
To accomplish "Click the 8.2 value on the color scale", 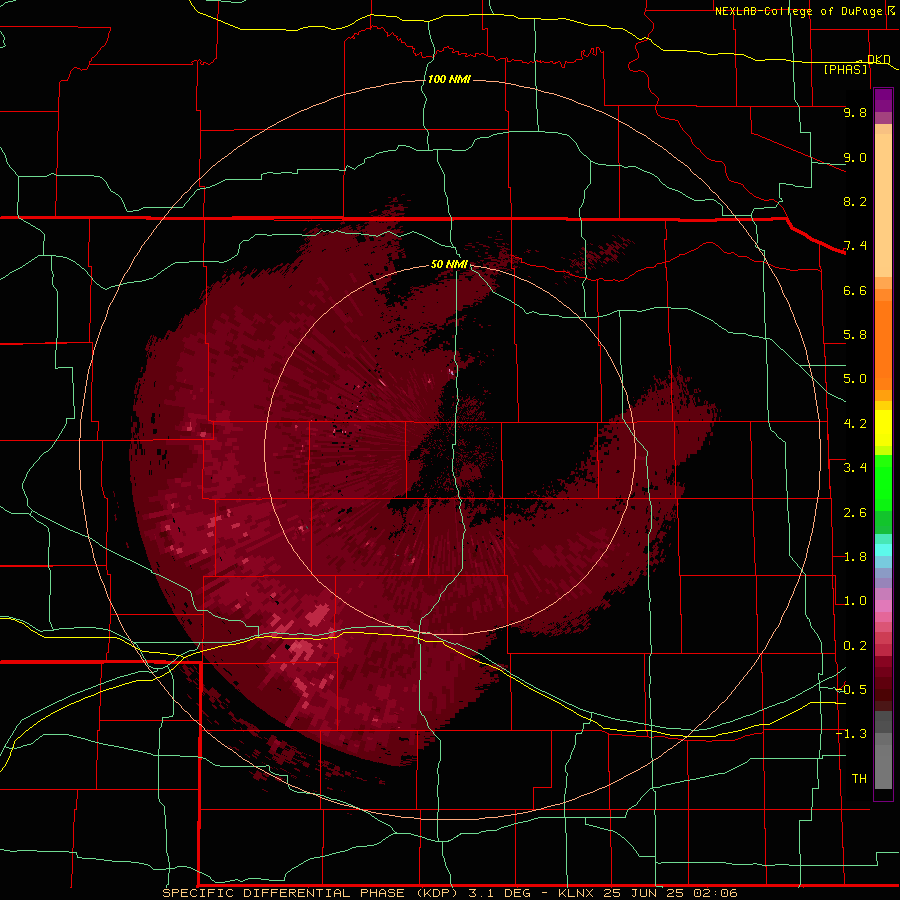I will (855, 201).
